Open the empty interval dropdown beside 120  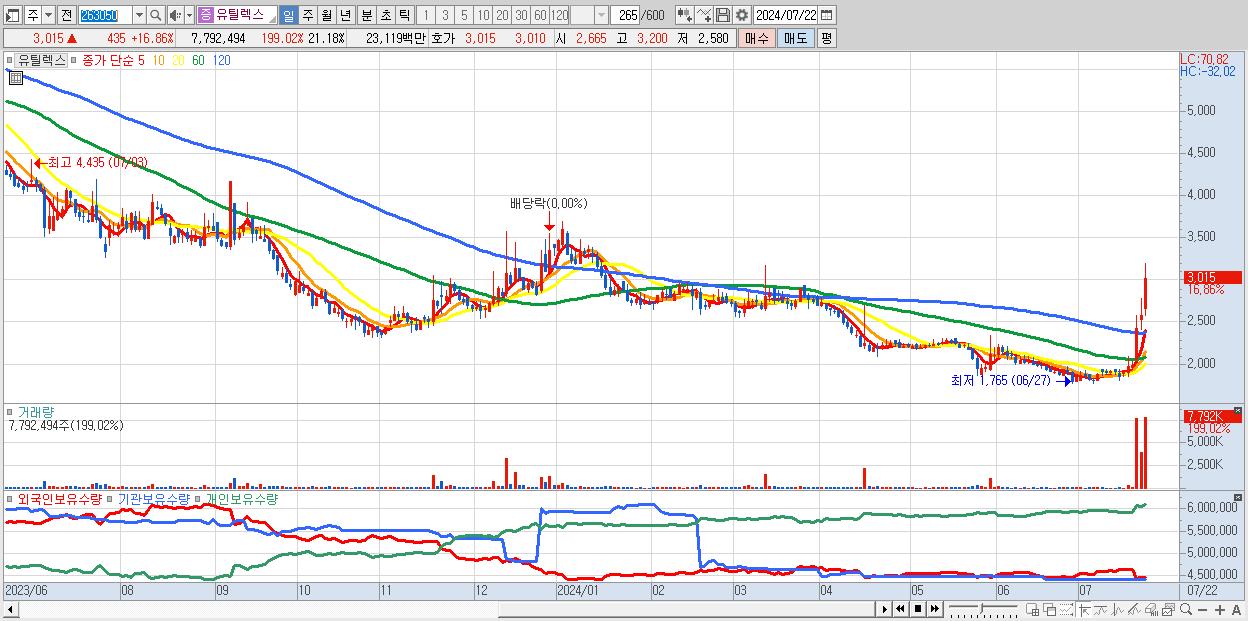pyautogui.click(x=601, y=15)
